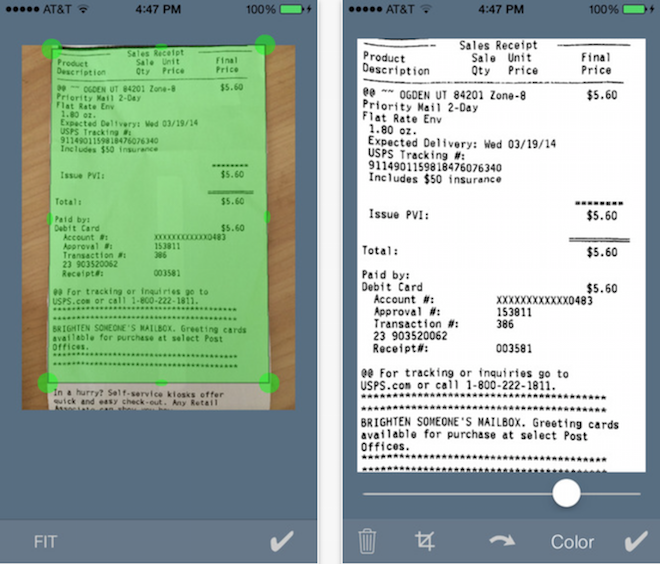The image size is (660, 564).
Task: Tap the battery icon in right status bar
Action: 634,9
